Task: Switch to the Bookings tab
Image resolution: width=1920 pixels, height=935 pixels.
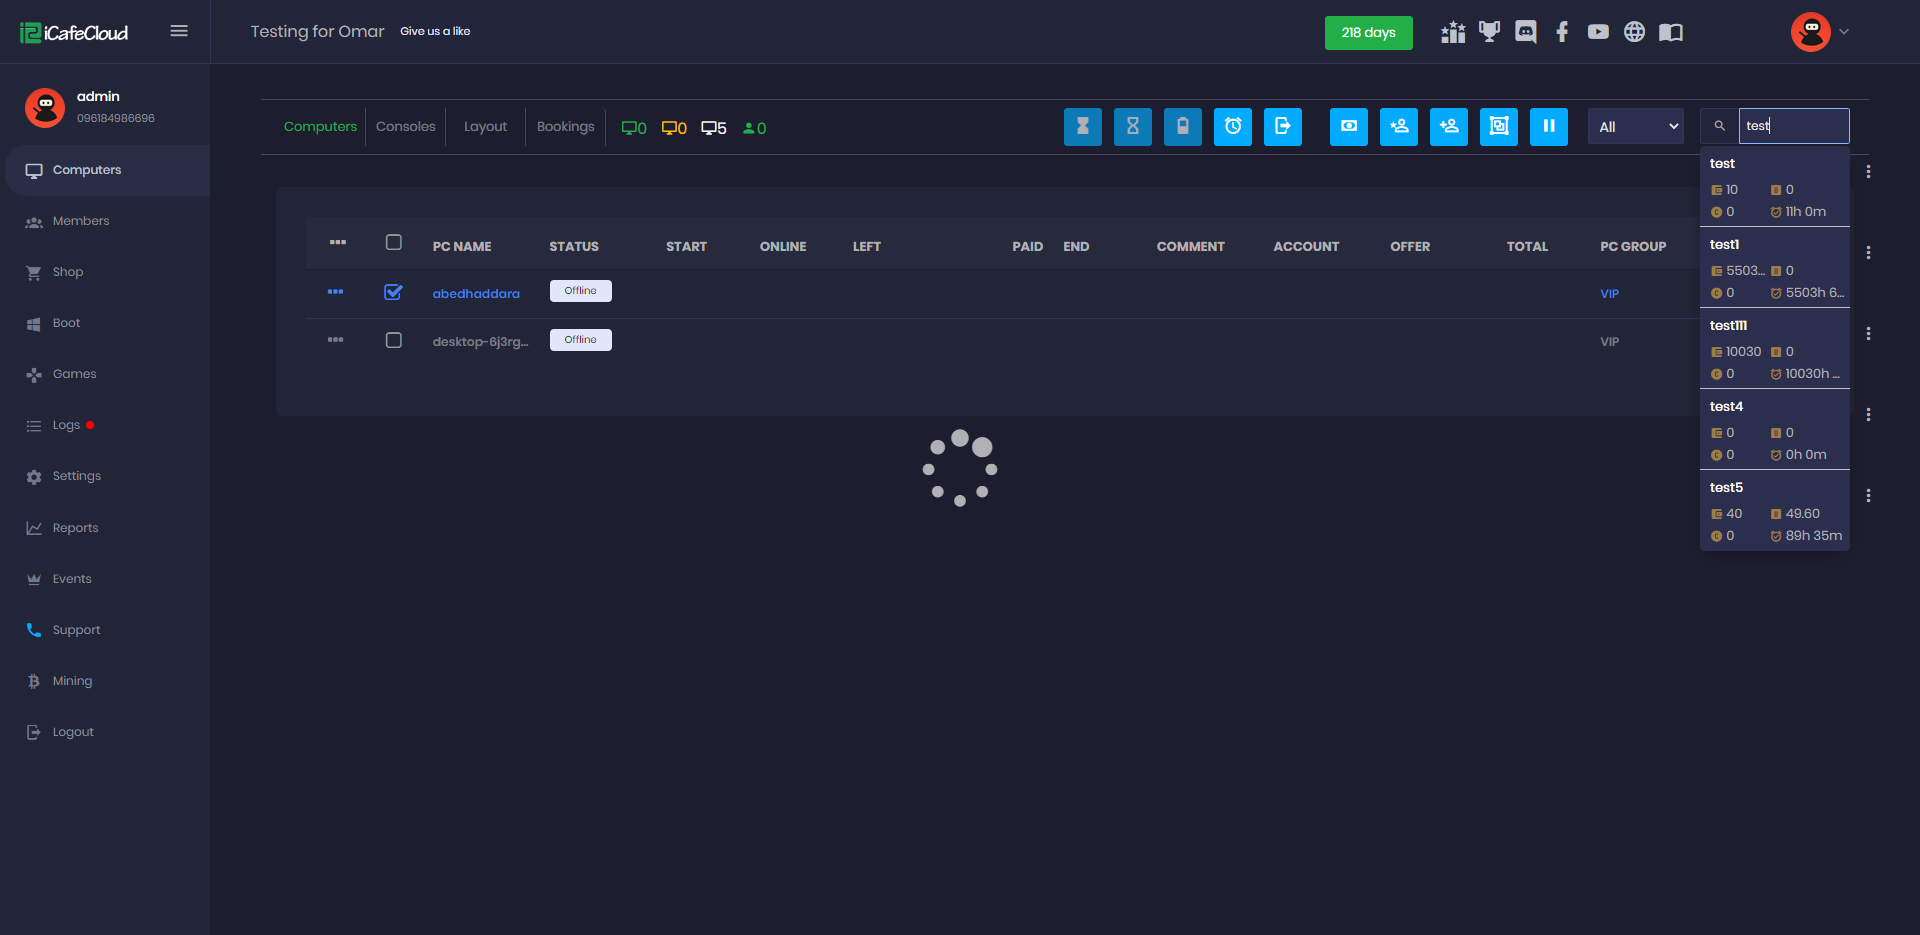Action: pyautogui.click(x=565, y=127)
